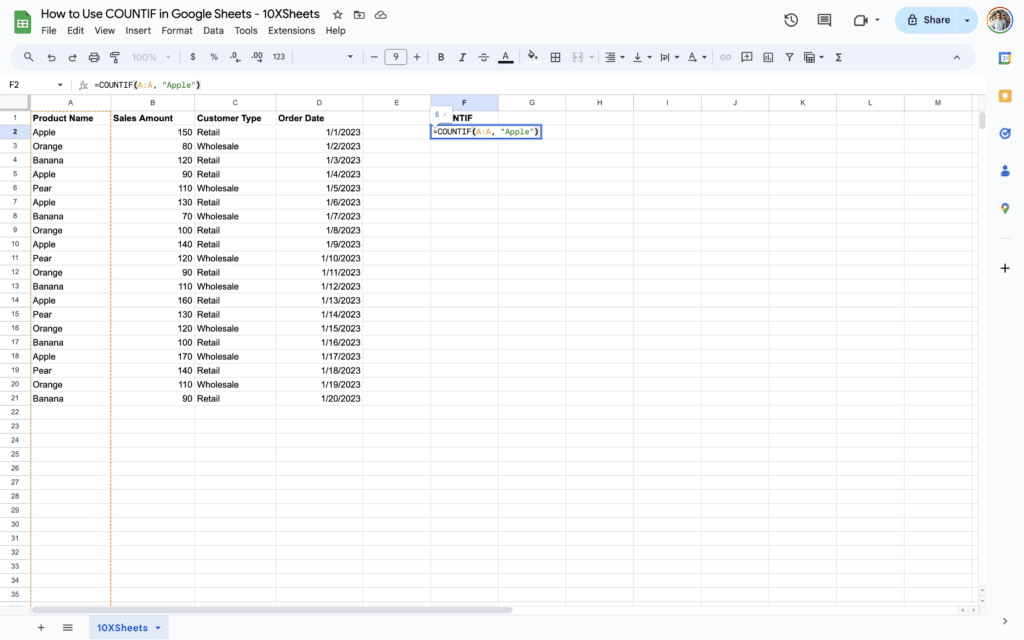Star the spreadsheet title
1024x640 pixels.
[337, 14]
